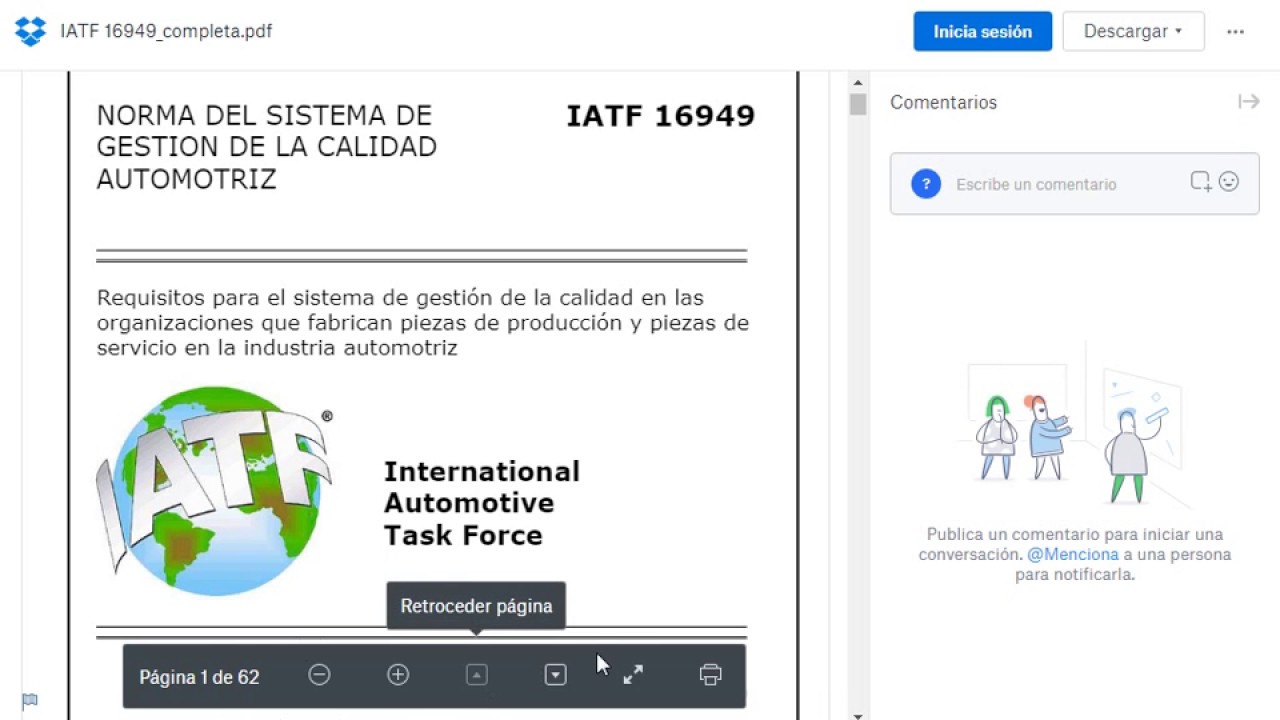Click the Dropbox logo icon
This screenshot has height=720, width=1280.
click(x=31, y=31)
